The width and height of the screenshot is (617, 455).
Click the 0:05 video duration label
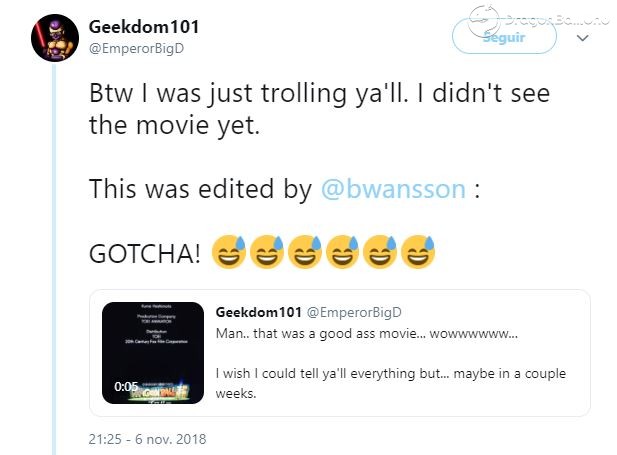pos(126,386)
